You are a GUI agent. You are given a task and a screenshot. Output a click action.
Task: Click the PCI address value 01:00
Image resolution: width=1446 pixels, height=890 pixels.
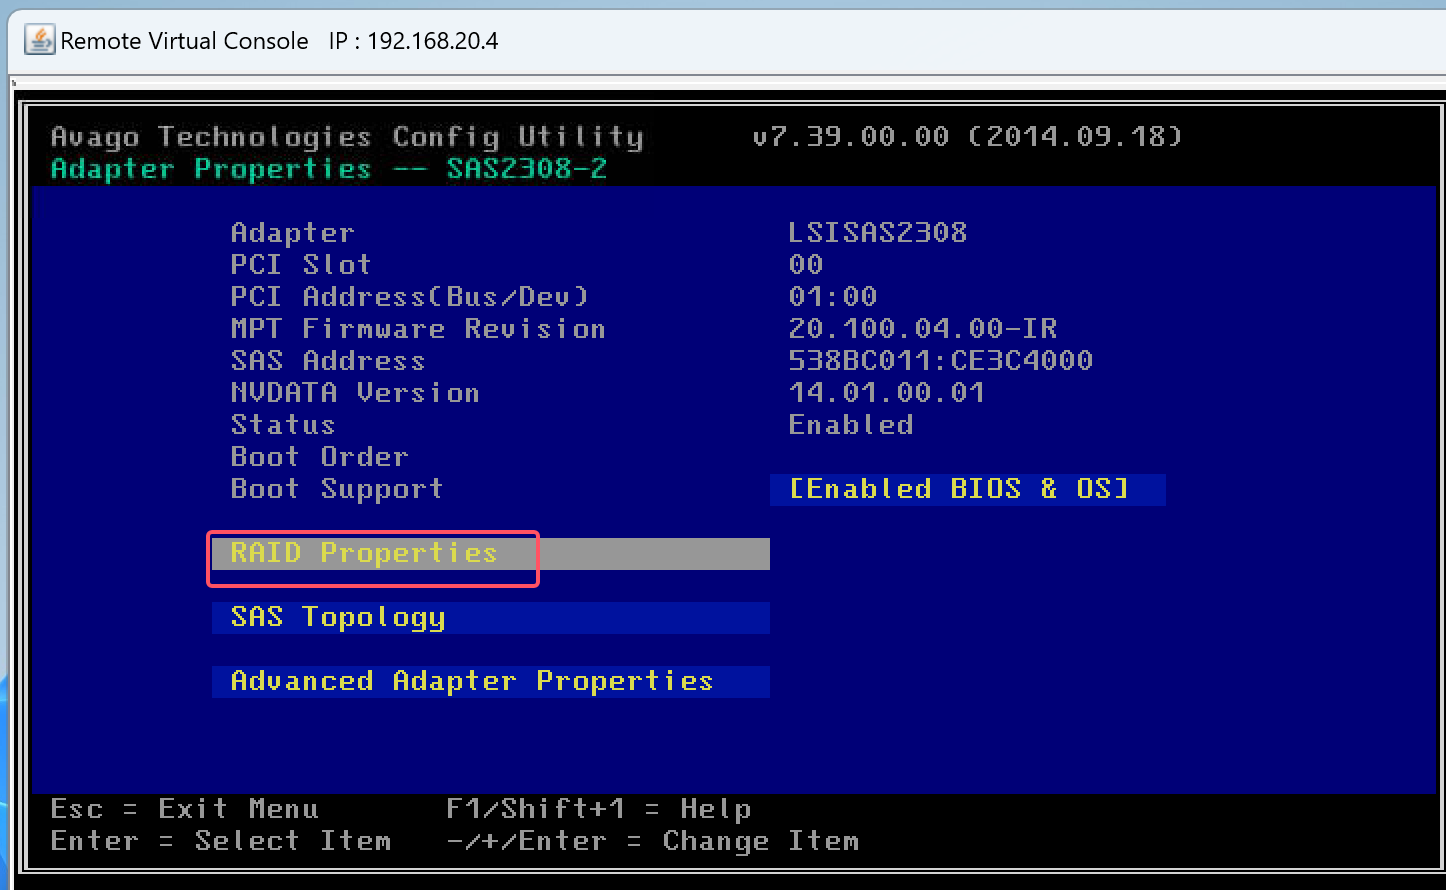pos(832,297)
